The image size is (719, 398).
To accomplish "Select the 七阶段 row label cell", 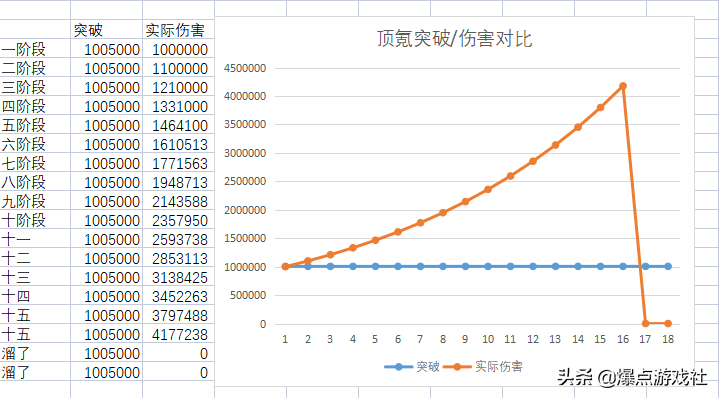I will point(35,163).
